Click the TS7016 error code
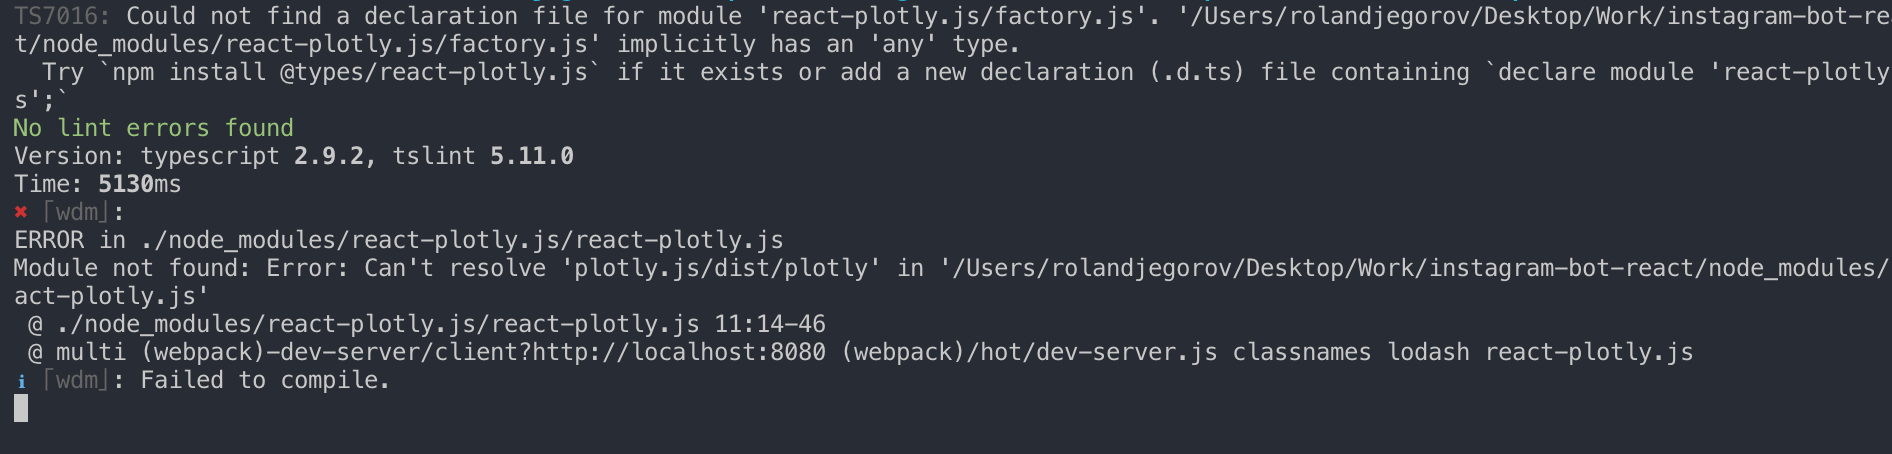 coord(62,16)
